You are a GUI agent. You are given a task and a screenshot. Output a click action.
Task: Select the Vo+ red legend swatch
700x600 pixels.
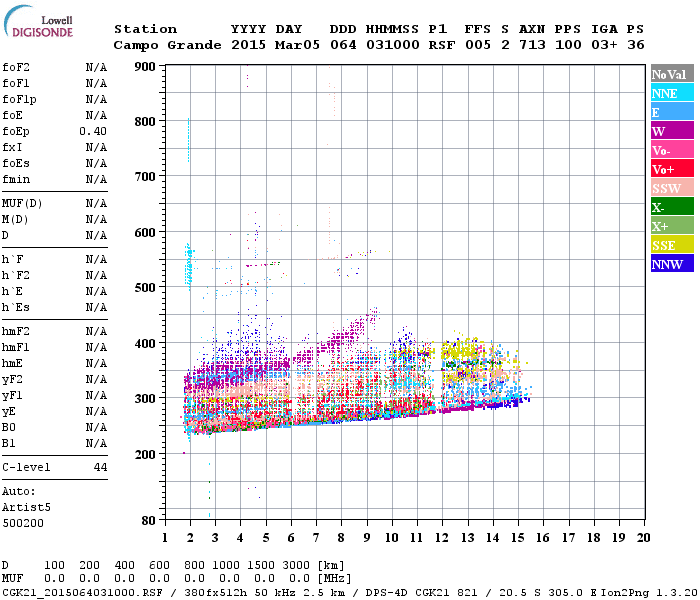[x=672, y=169]
